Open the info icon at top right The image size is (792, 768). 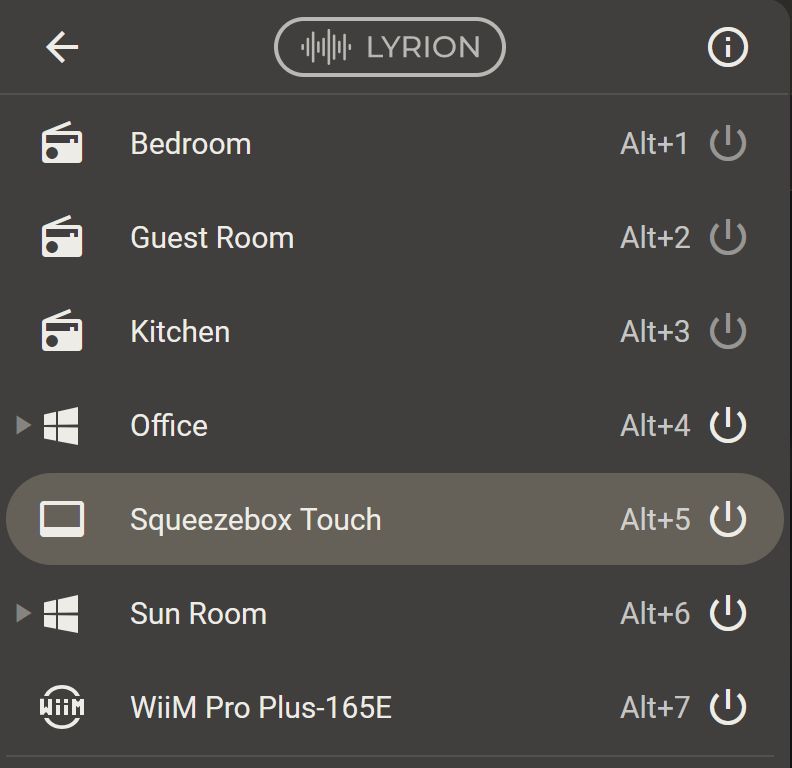pos(727,47)
